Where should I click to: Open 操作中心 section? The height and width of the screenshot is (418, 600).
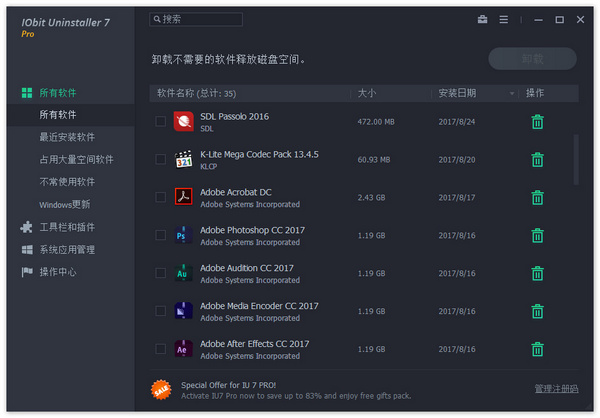coord(58,272)
